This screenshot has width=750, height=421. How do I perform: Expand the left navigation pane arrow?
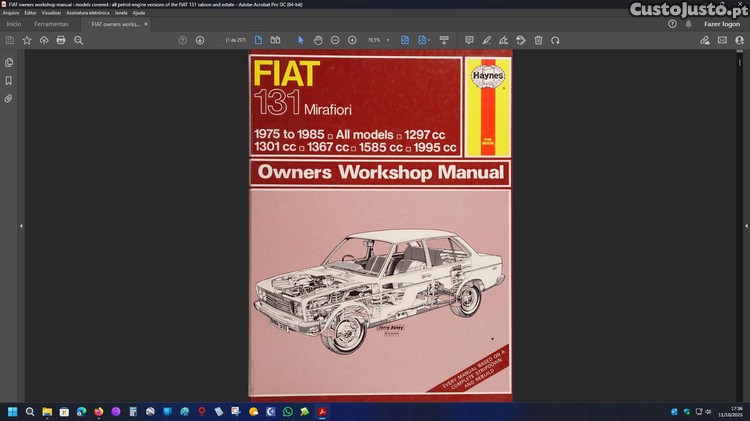pyautogui.click(x=21, y=226)
